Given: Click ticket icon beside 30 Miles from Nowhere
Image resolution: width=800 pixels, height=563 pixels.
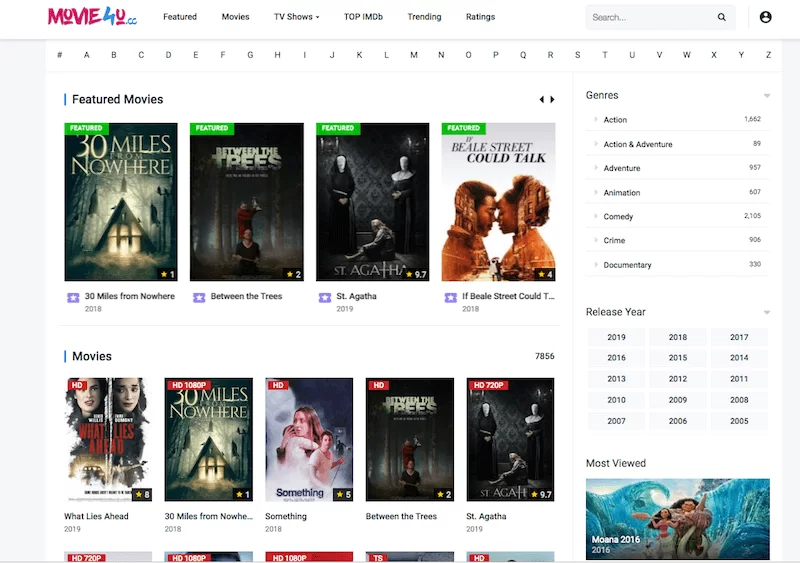Looking at the screenshot, I should (x=73, y=297).
